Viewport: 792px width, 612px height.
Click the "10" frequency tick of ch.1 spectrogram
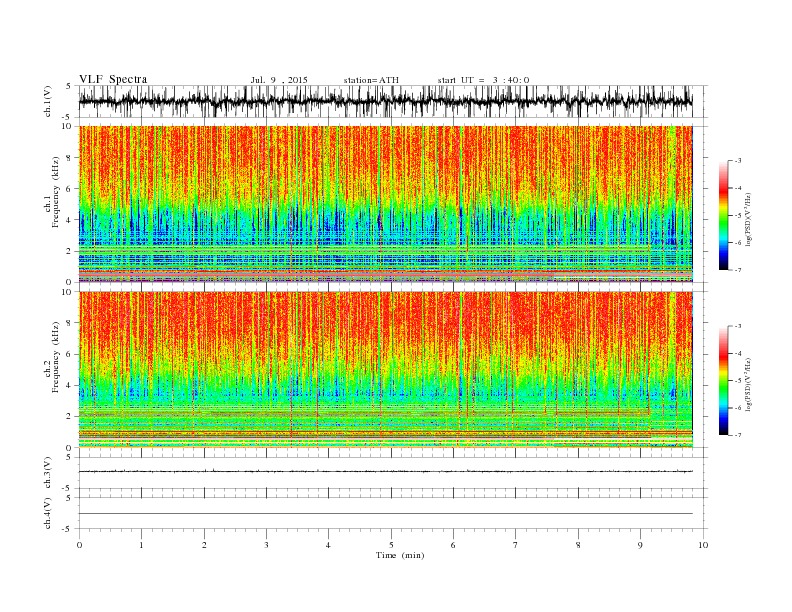[x=68, y=126]
